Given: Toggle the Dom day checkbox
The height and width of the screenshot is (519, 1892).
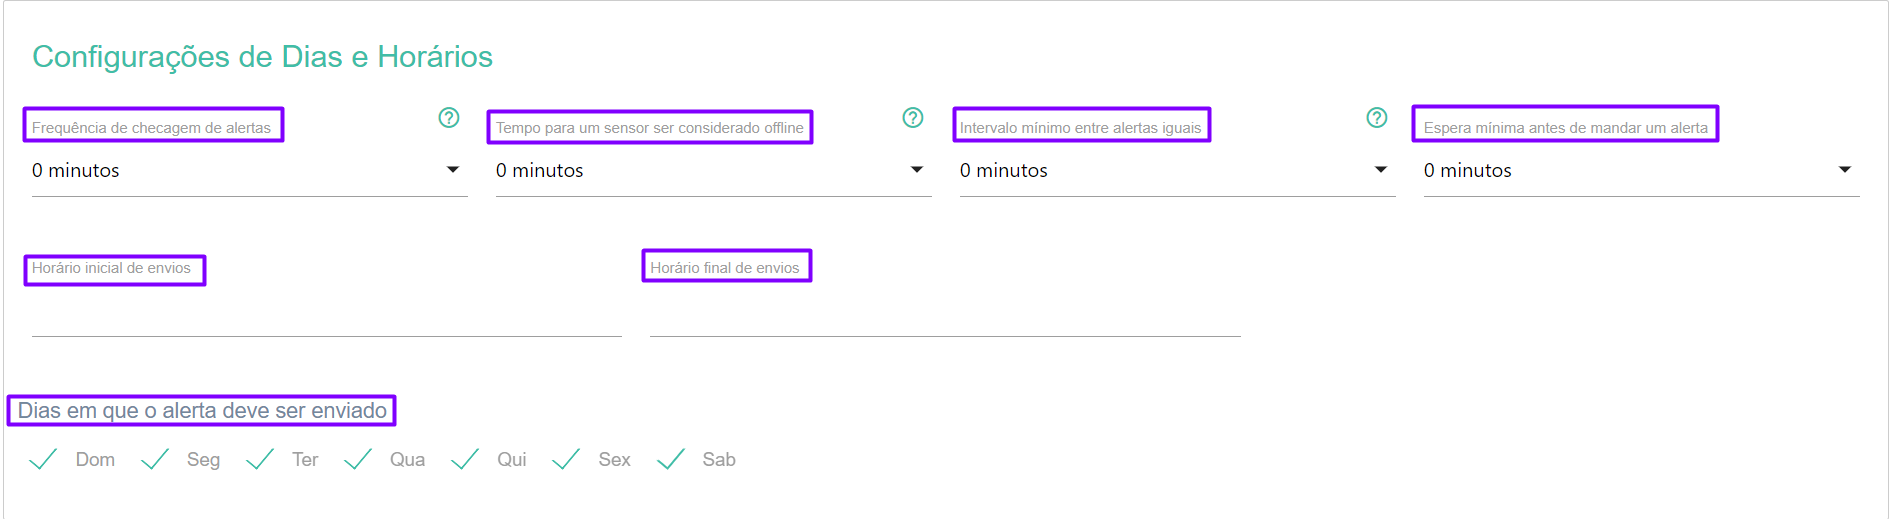Looking at the screenshot, I should (44, 460).
